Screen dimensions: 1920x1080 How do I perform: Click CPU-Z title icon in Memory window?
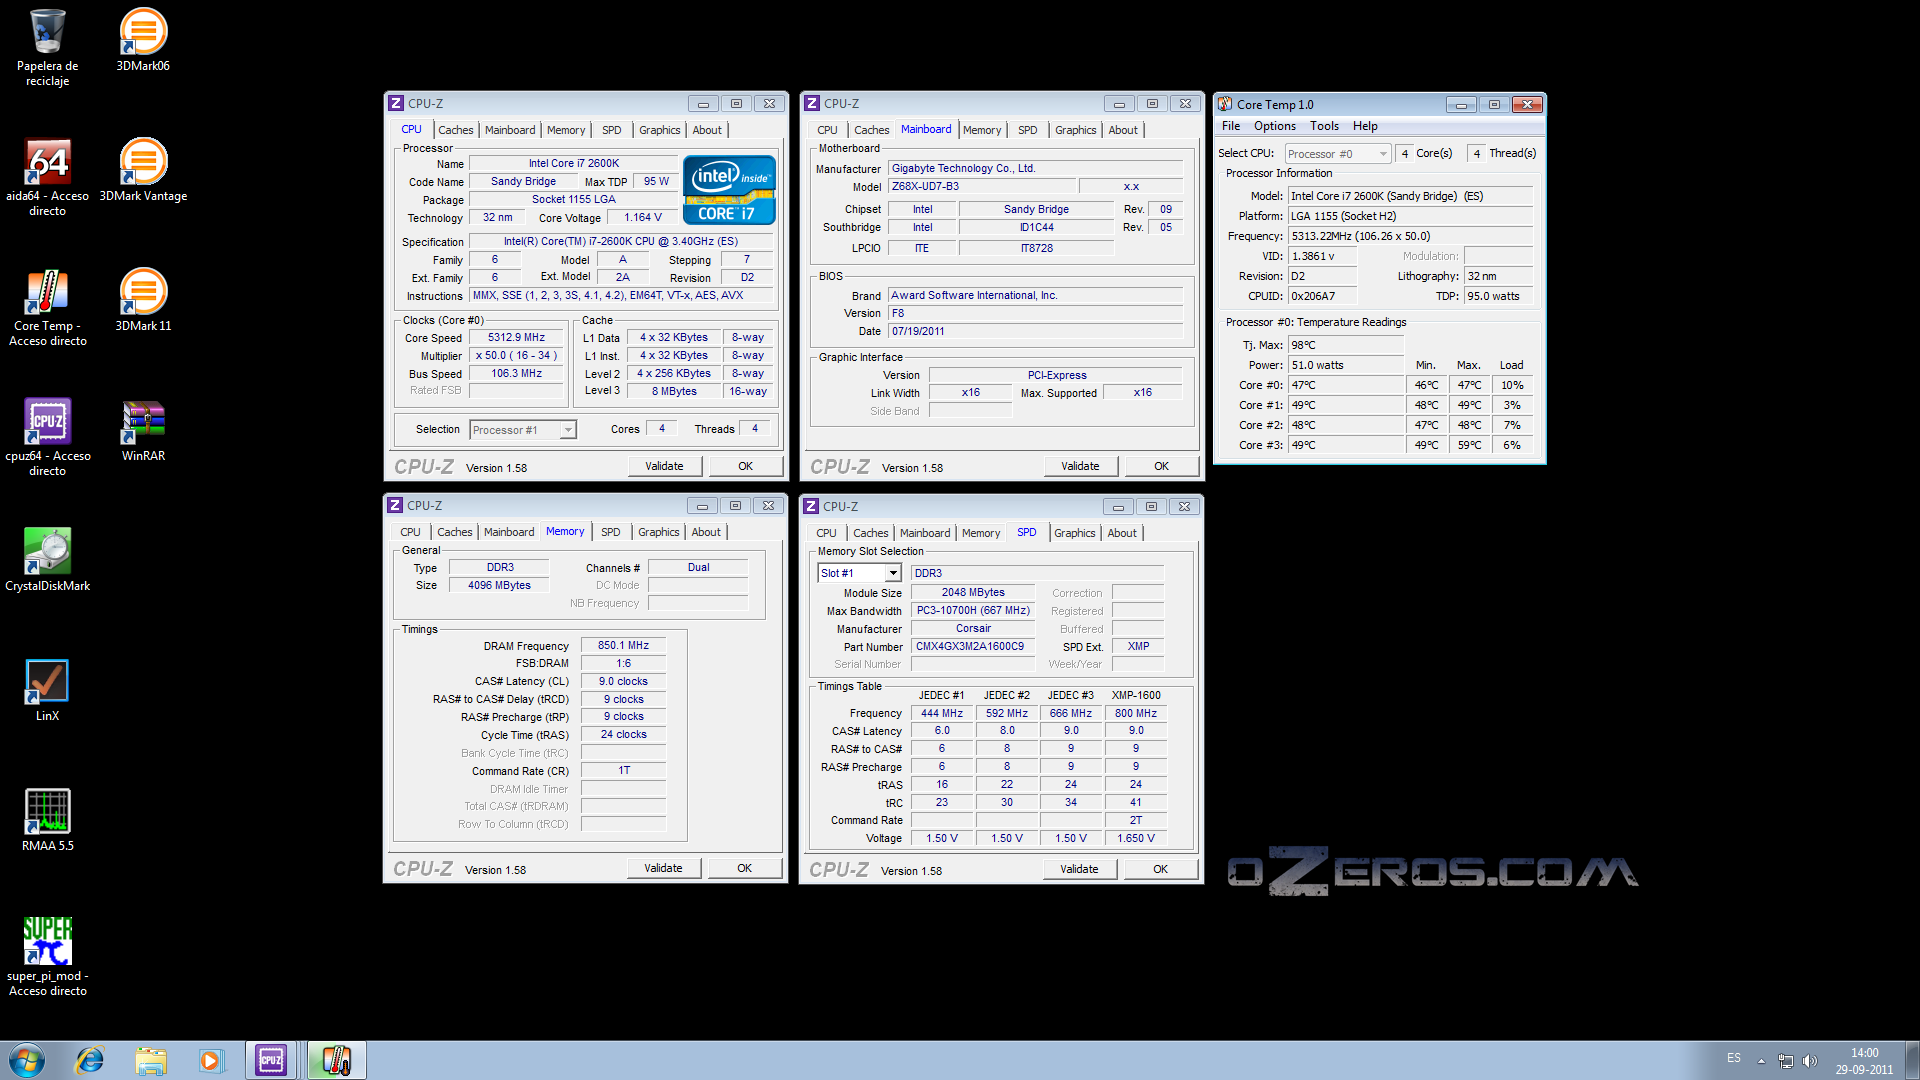395,506
